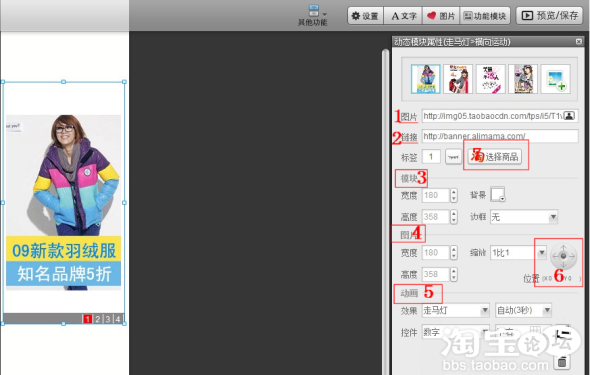This screenshot has height=375, width=590.
Task: Click the person icon in 图片 URL field
Action: 569,116
